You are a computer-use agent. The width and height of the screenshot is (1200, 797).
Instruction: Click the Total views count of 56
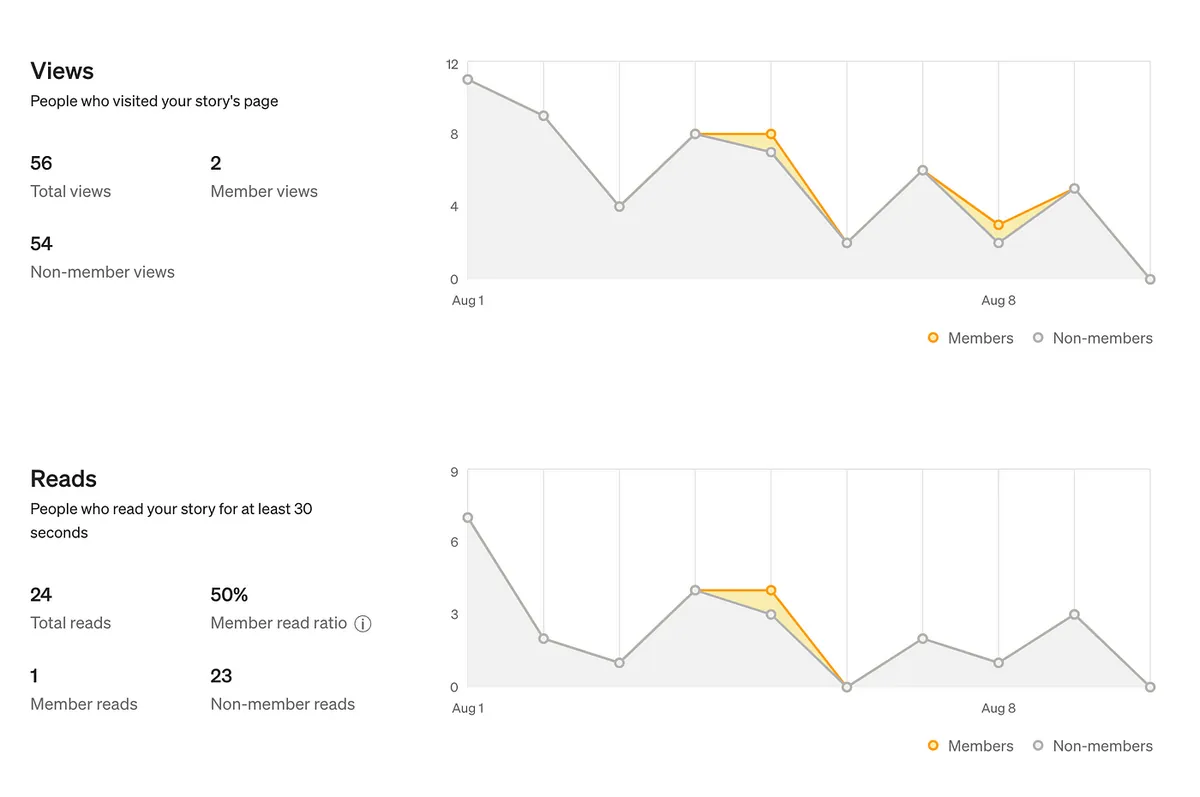coord(41,163)
